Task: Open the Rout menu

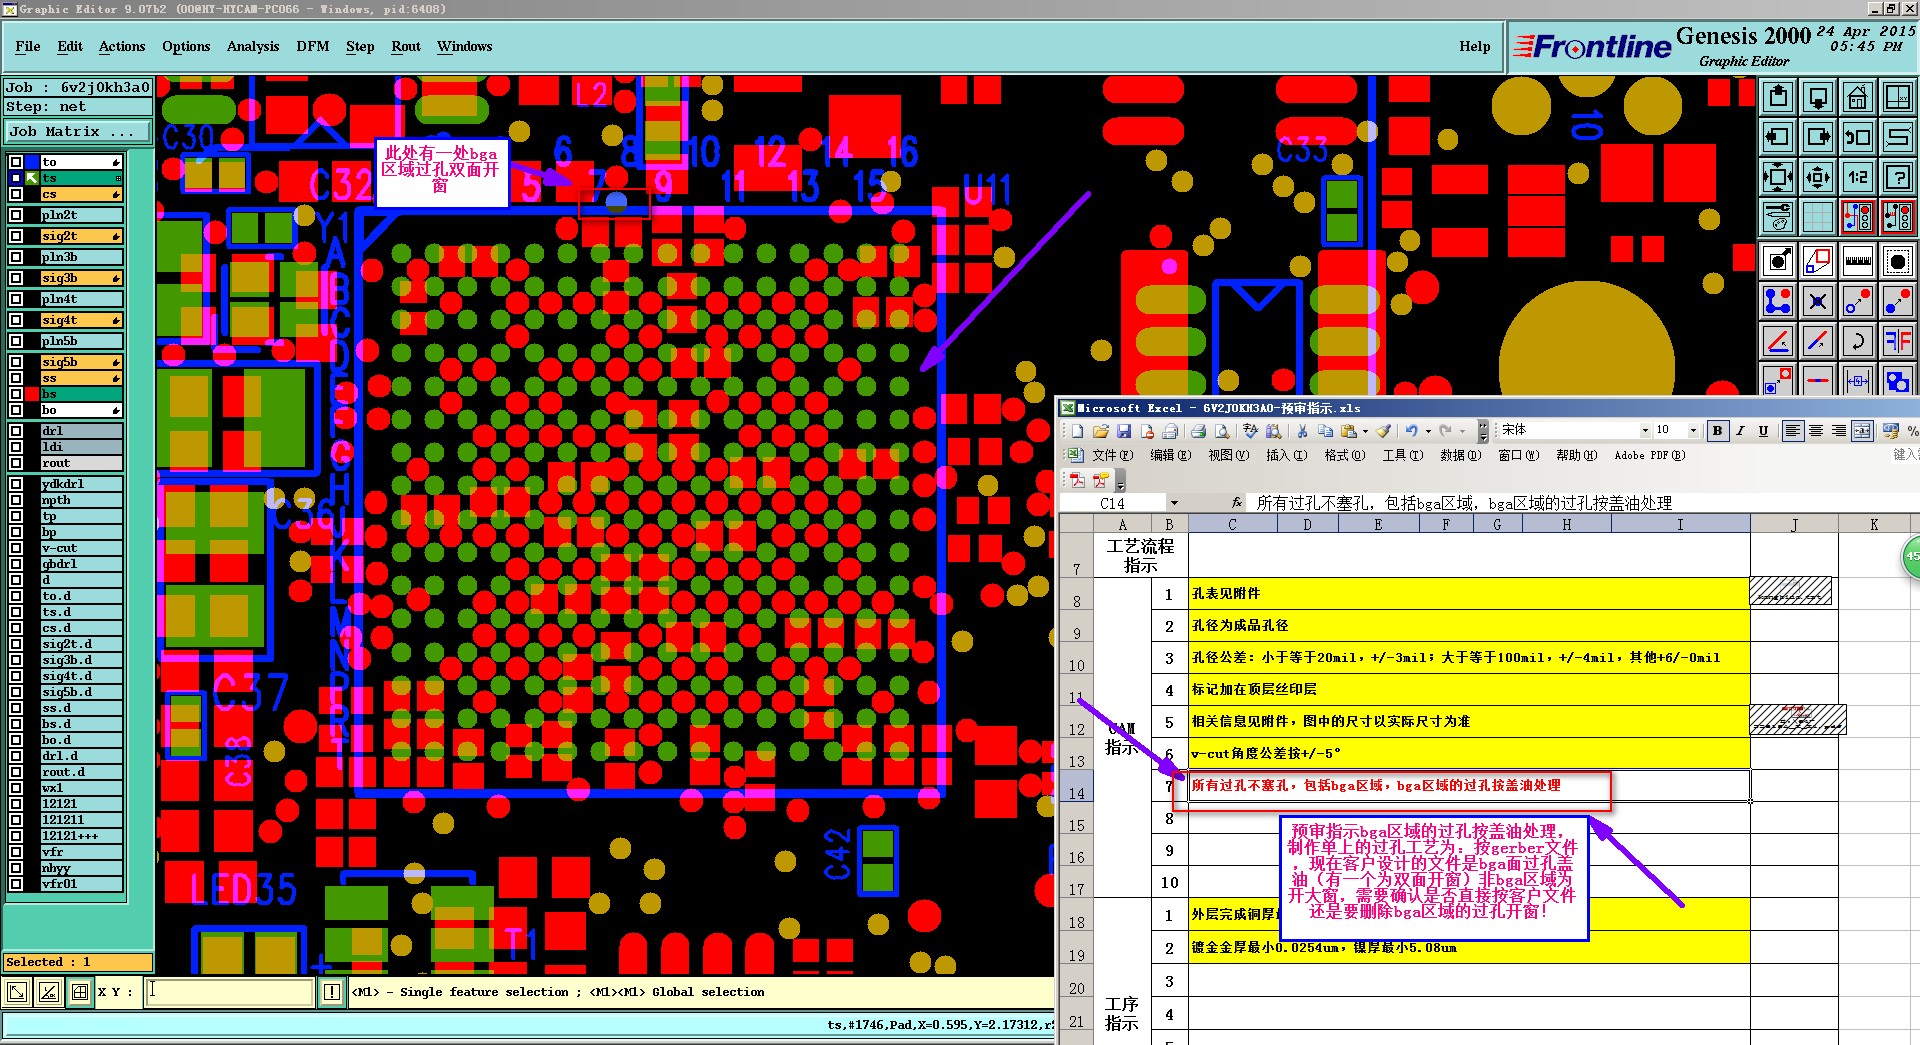Action: click(406, 46)
